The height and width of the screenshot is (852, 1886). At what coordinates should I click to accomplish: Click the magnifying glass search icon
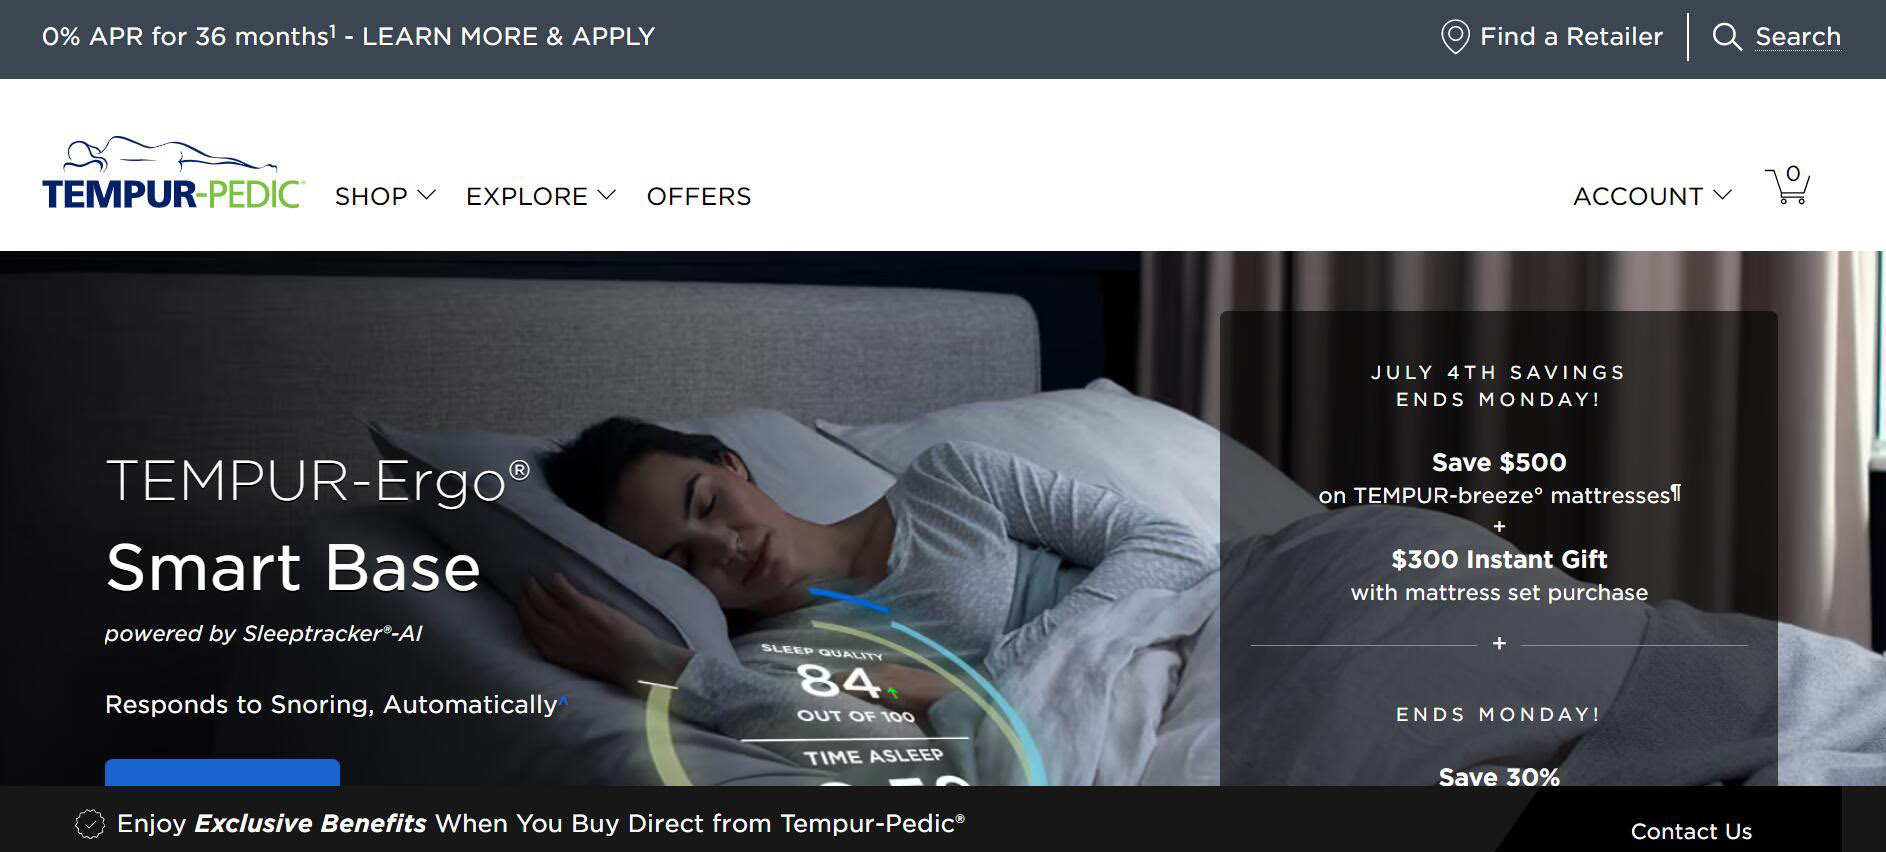point(1727,37)
